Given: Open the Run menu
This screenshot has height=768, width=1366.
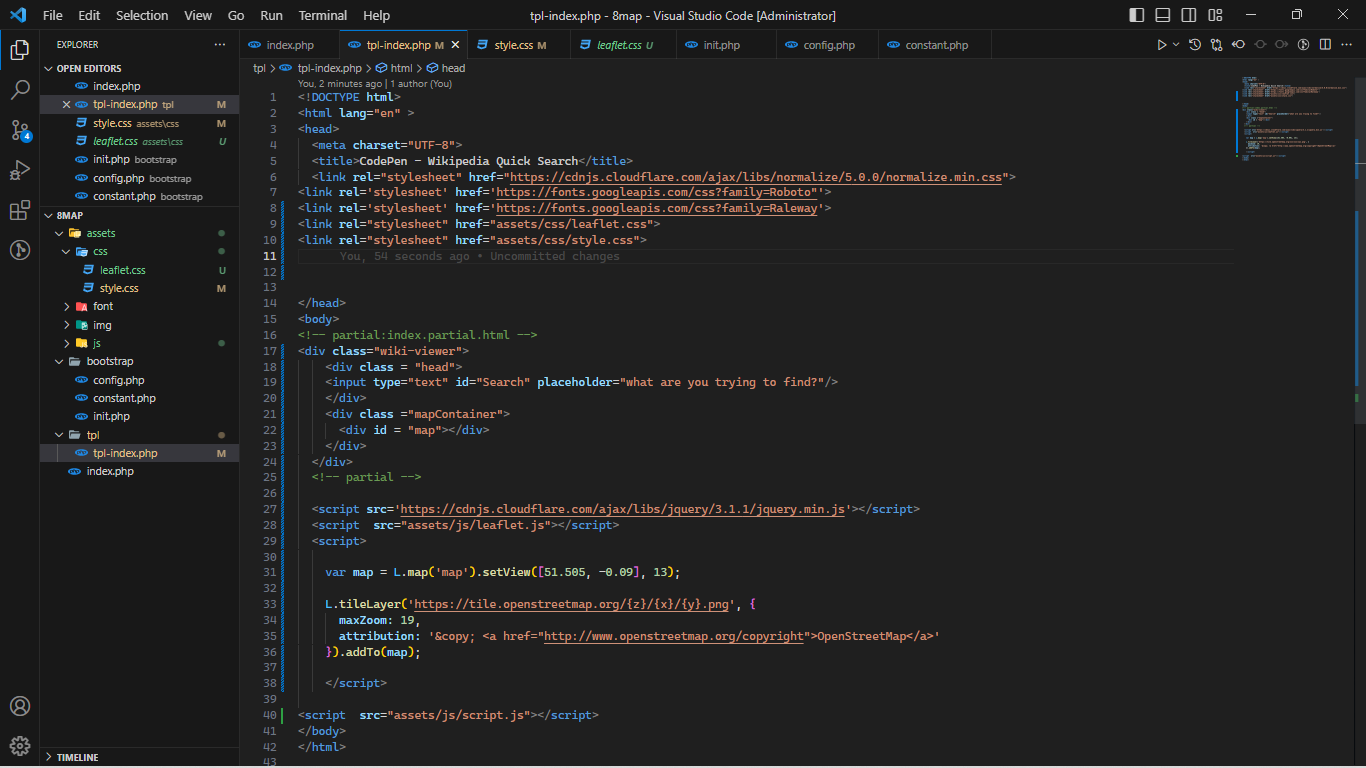Looking at the screenshot, I should (271, 15).
